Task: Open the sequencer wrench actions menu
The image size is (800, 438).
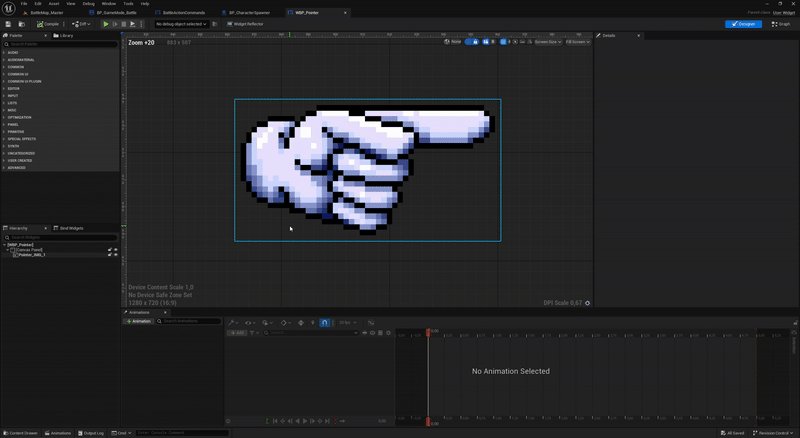Action: [233, 323]
